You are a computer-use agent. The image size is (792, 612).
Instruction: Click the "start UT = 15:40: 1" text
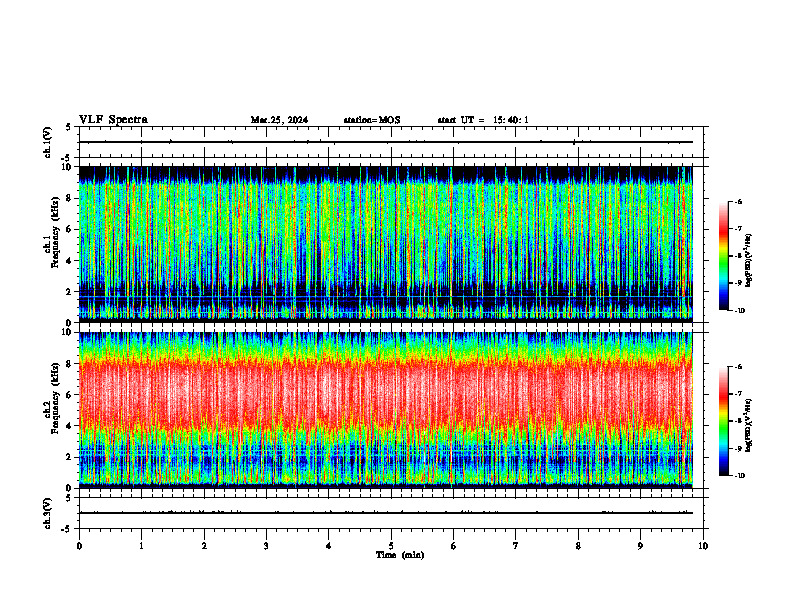tap(483, 120)
